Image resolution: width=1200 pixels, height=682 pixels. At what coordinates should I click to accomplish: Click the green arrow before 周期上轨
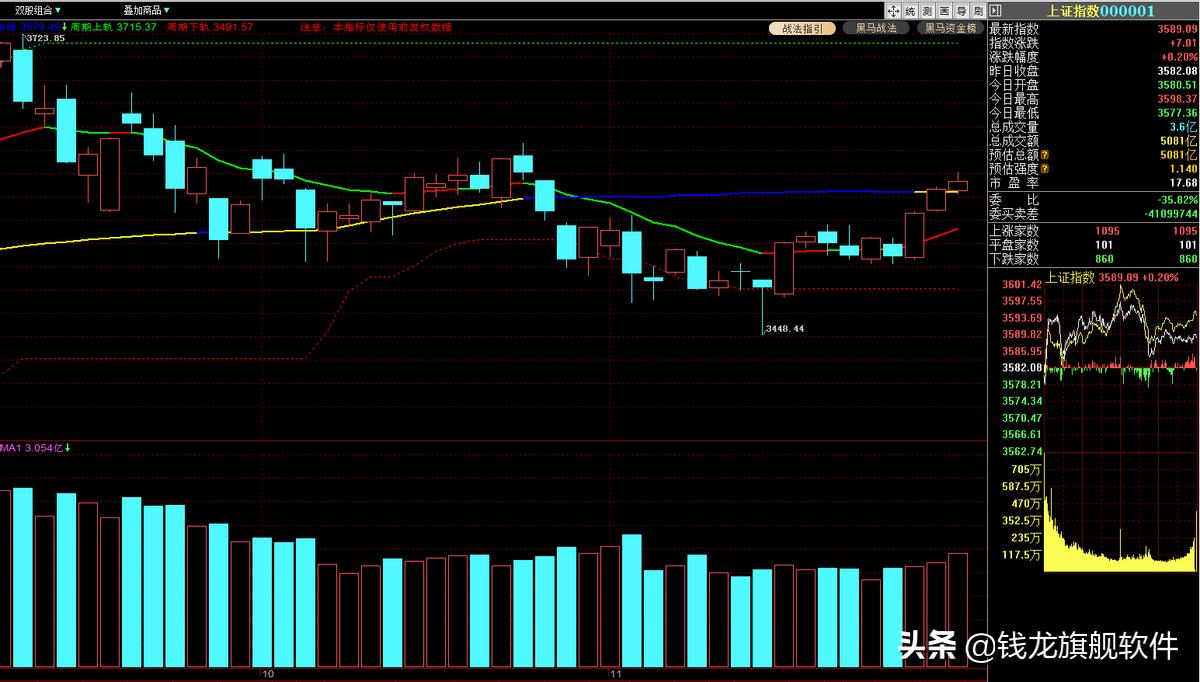pyautogui.click(x=64, y=26)
